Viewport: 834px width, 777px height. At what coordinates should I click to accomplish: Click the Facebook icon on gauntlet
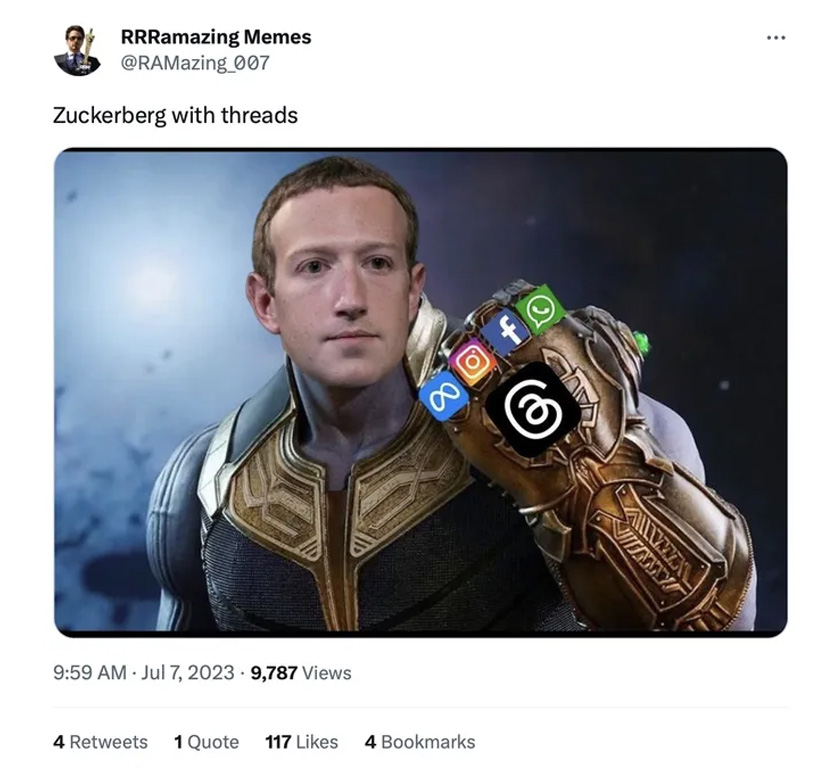coord(505,333)
